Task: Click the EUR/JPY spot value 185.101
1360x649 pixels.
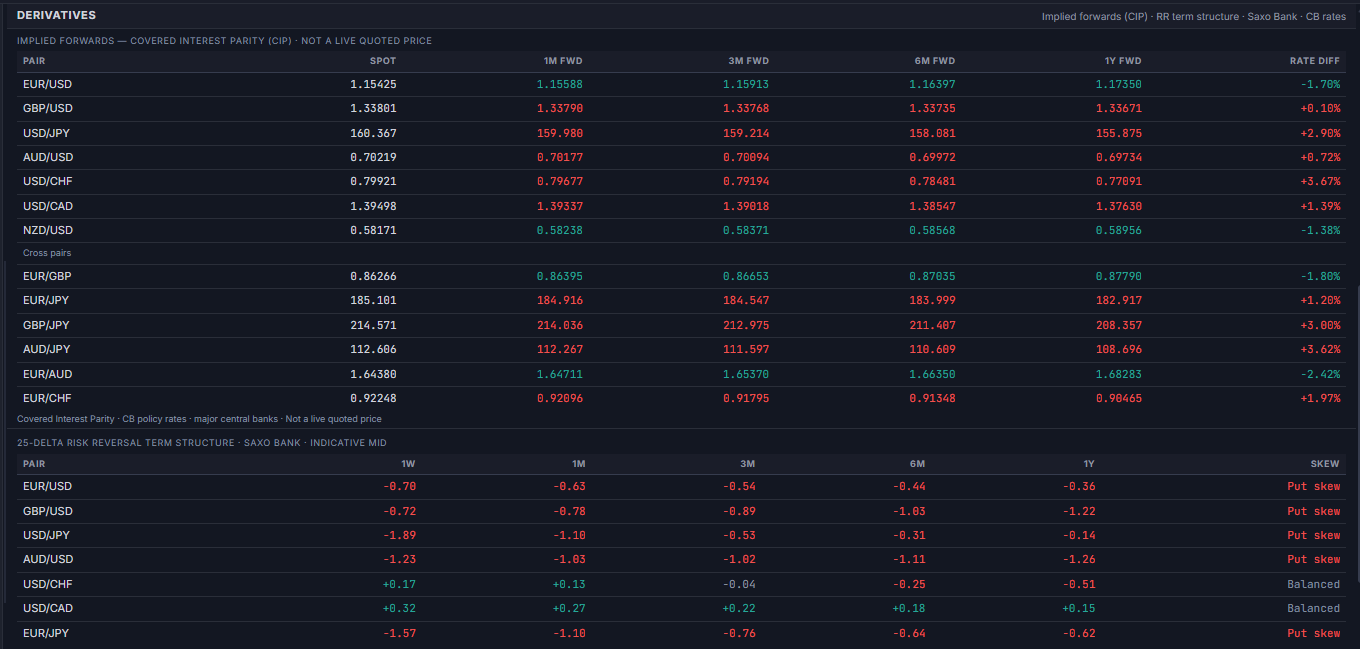Action: pyautogui.click(x=373, y=300)
